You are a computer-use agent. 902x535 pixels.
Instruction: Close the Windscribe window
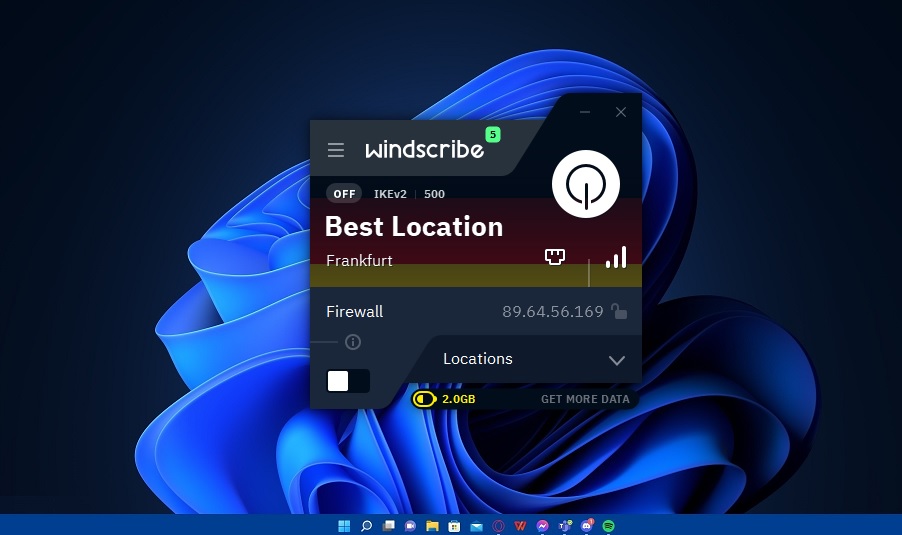pyautogui.click(x=621, y=112)
